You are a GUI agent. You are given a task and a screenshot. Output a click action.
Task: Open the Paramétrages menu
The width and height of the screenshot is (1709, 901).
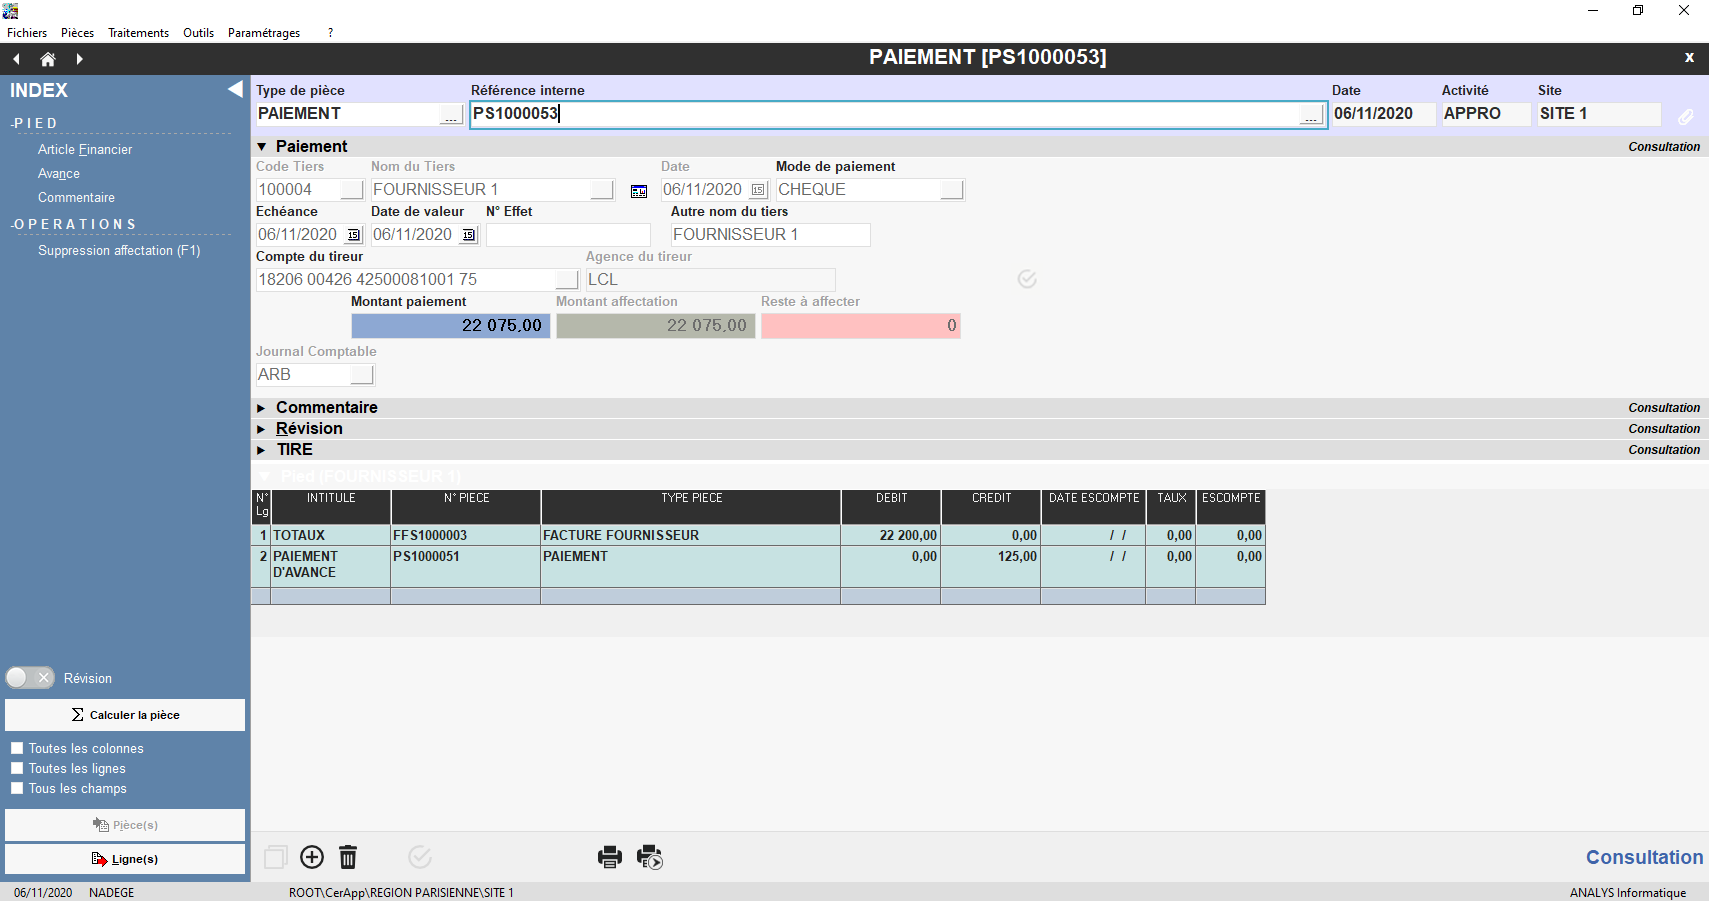[263, 33]
